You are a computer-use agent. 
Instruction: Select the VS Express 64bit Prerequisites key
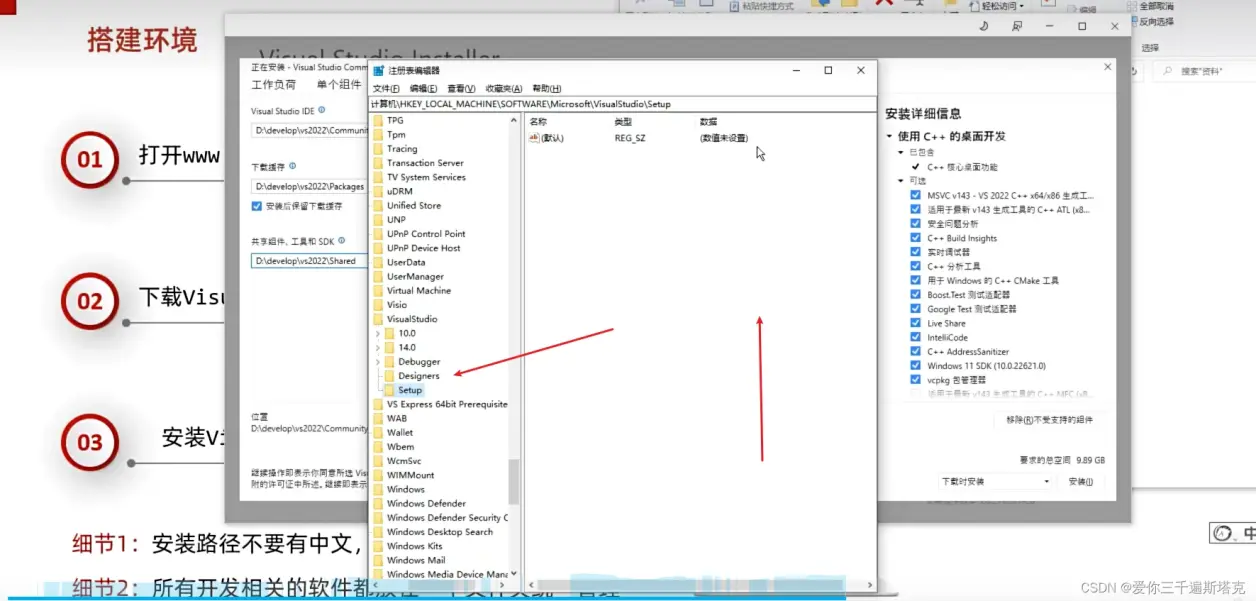pos(447,404)
